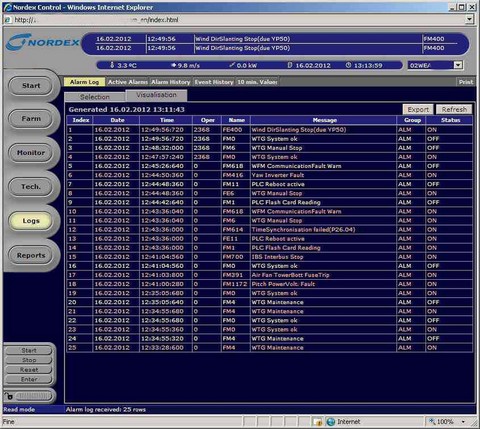Switch to the Alarm Log tab
Screen dimensions: 480x429
[x=84, y=82]
